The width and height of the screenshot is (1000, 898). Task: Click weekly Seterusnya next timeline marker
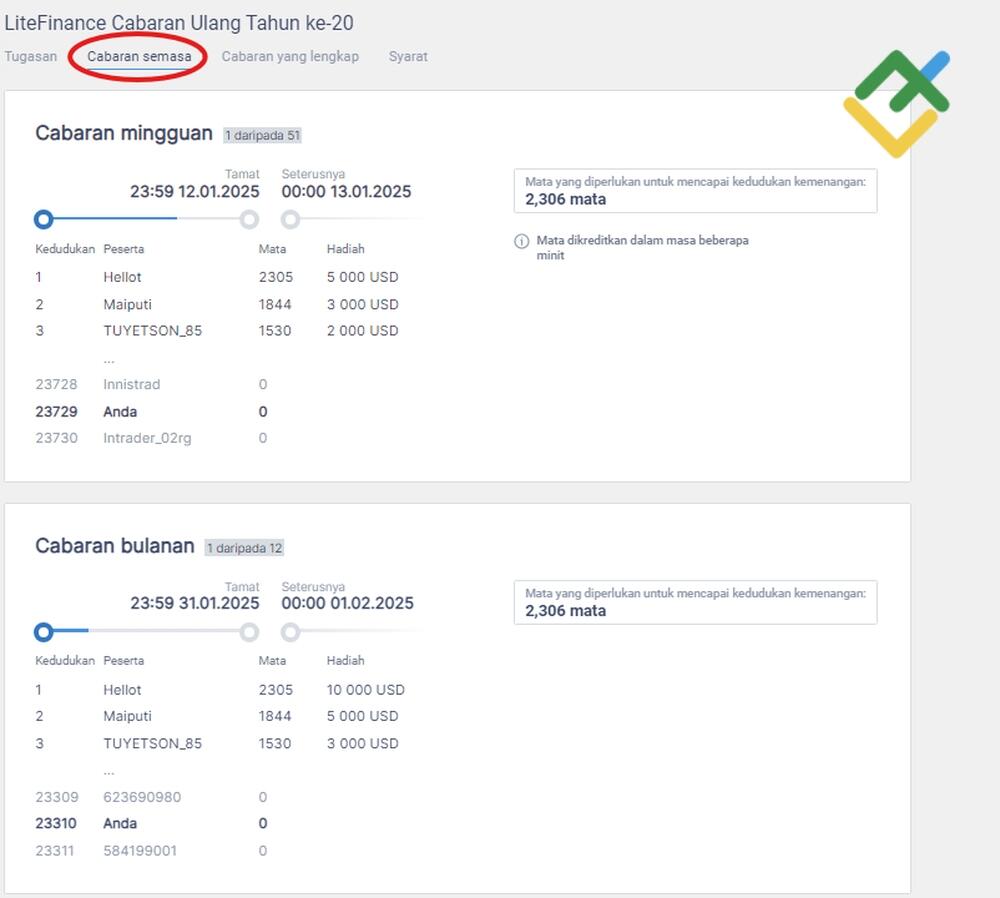point(290,219)
